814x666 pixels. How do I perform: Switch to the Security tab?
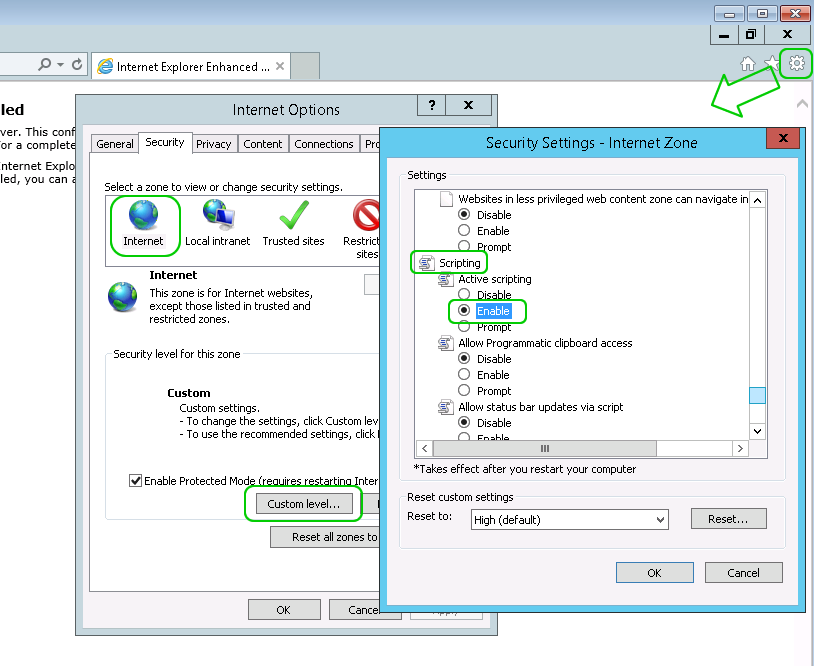coord(165,142)
